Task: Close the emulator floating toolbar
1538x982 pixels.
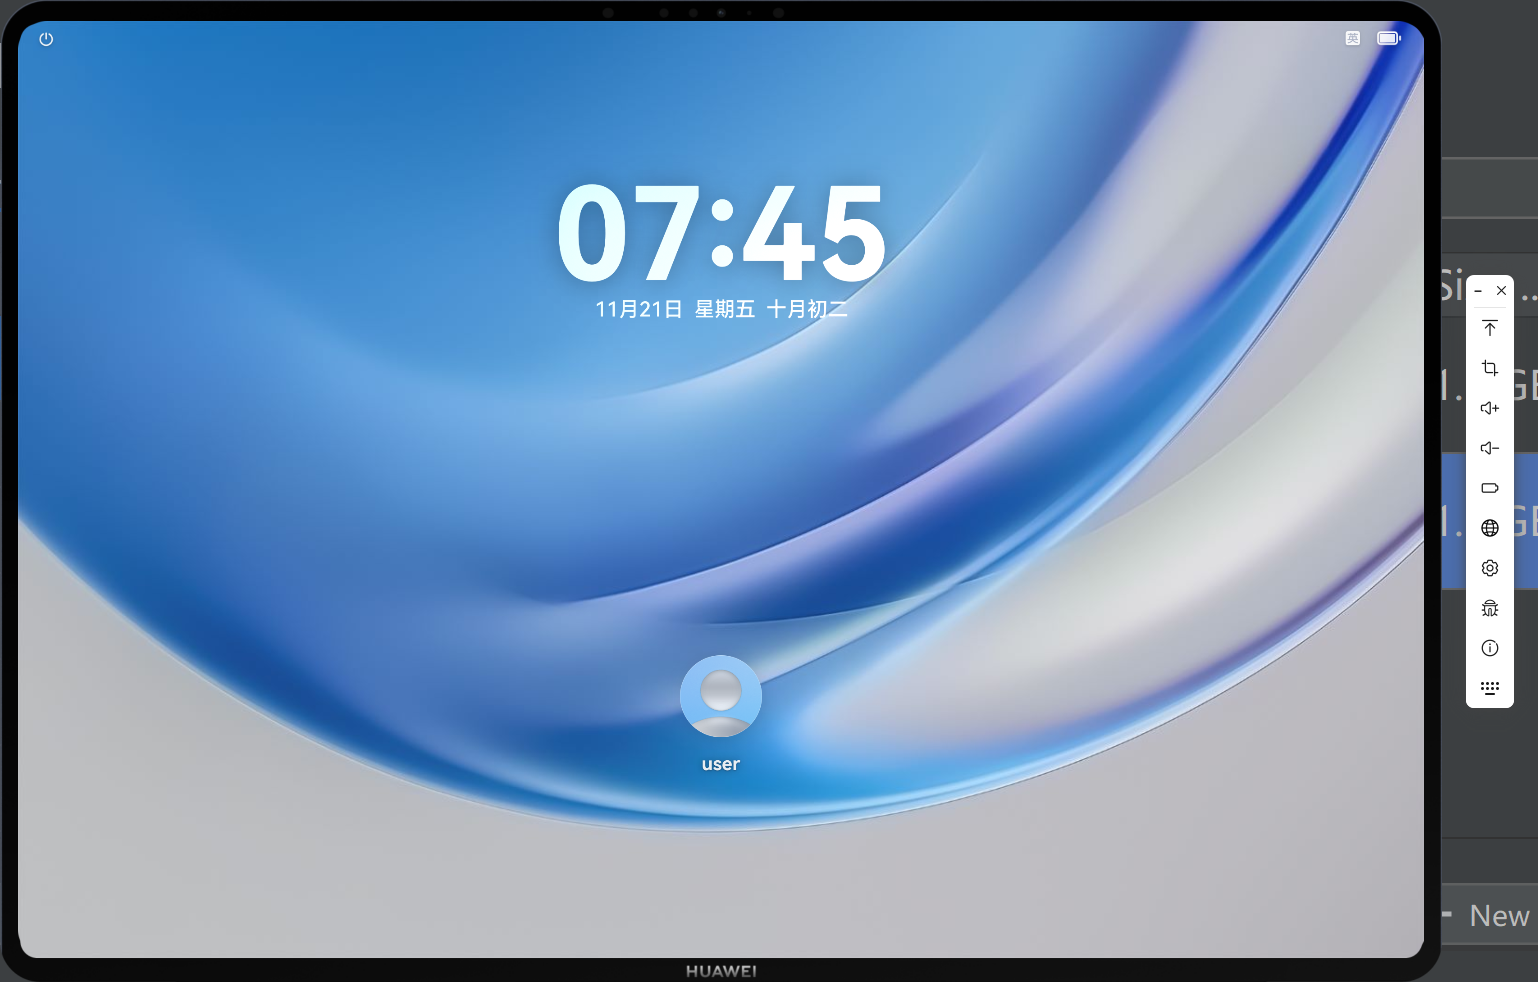Action: click(x=1501, y=291)
